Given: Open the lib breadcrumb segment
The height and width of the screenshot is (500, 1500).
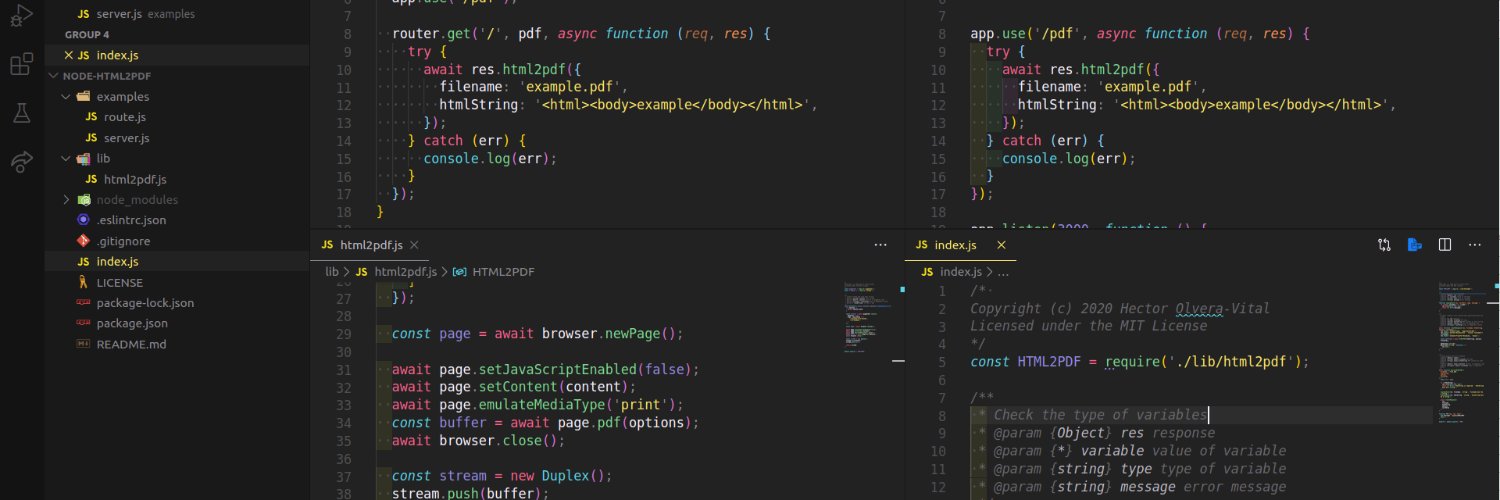Looking at the screenshot, I should tap(331, 272).
